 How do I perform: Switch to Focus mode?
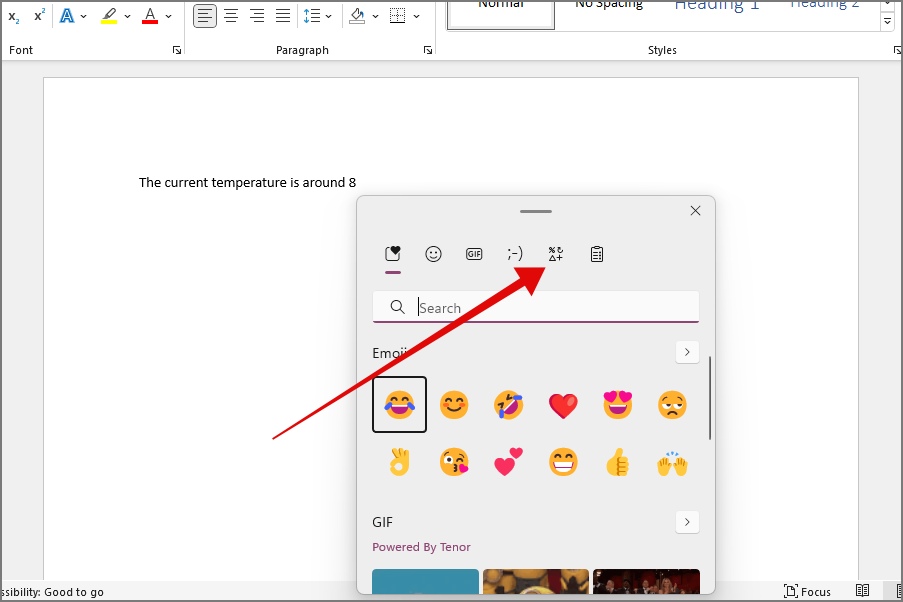(807, 592)
